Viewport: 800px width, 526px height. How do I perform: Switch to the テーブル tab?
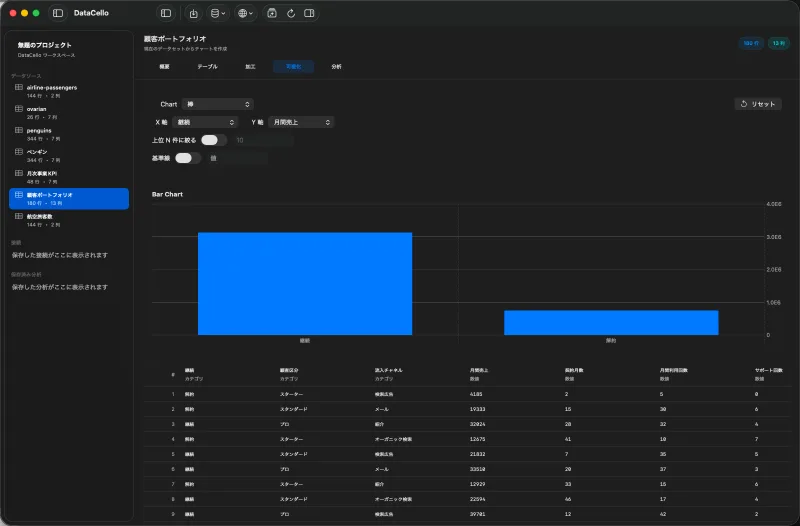tap(207, 67)
